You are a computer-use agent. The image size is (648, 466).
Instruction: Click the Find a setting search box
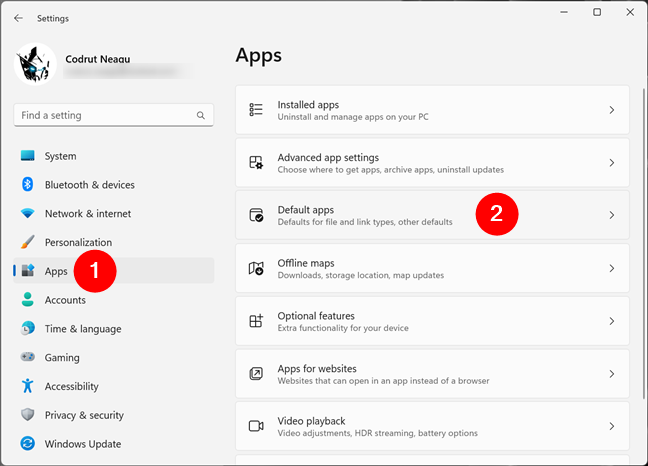pyautogui.click(x=114, y=115)
